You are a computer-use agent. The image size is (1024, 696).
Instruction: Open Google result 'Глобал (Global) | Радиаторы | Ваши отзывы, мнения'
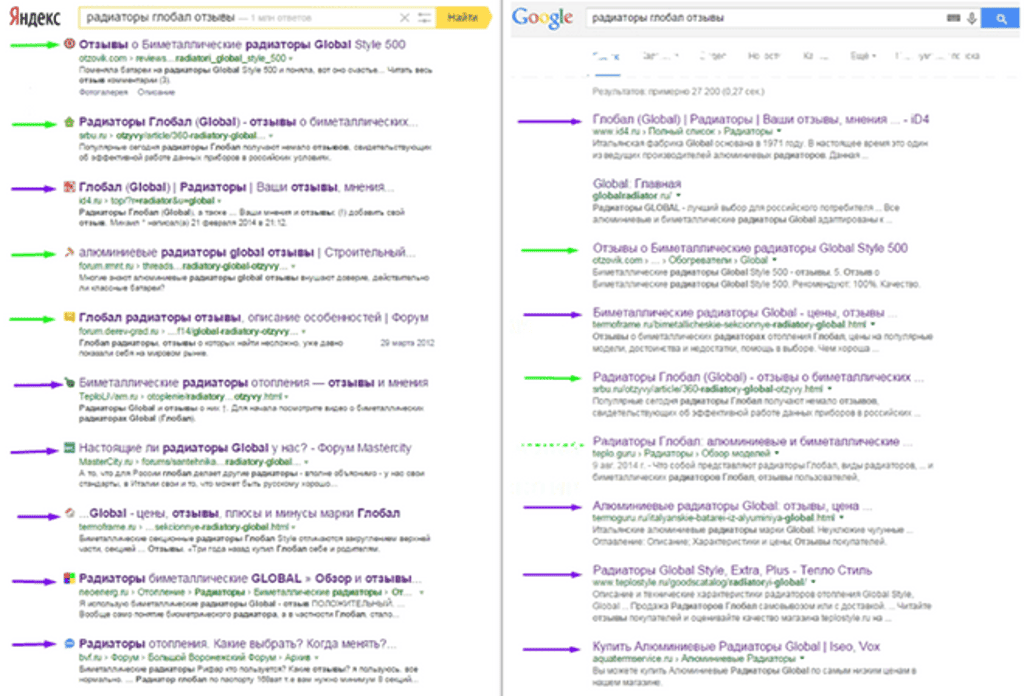pos(761,119)
